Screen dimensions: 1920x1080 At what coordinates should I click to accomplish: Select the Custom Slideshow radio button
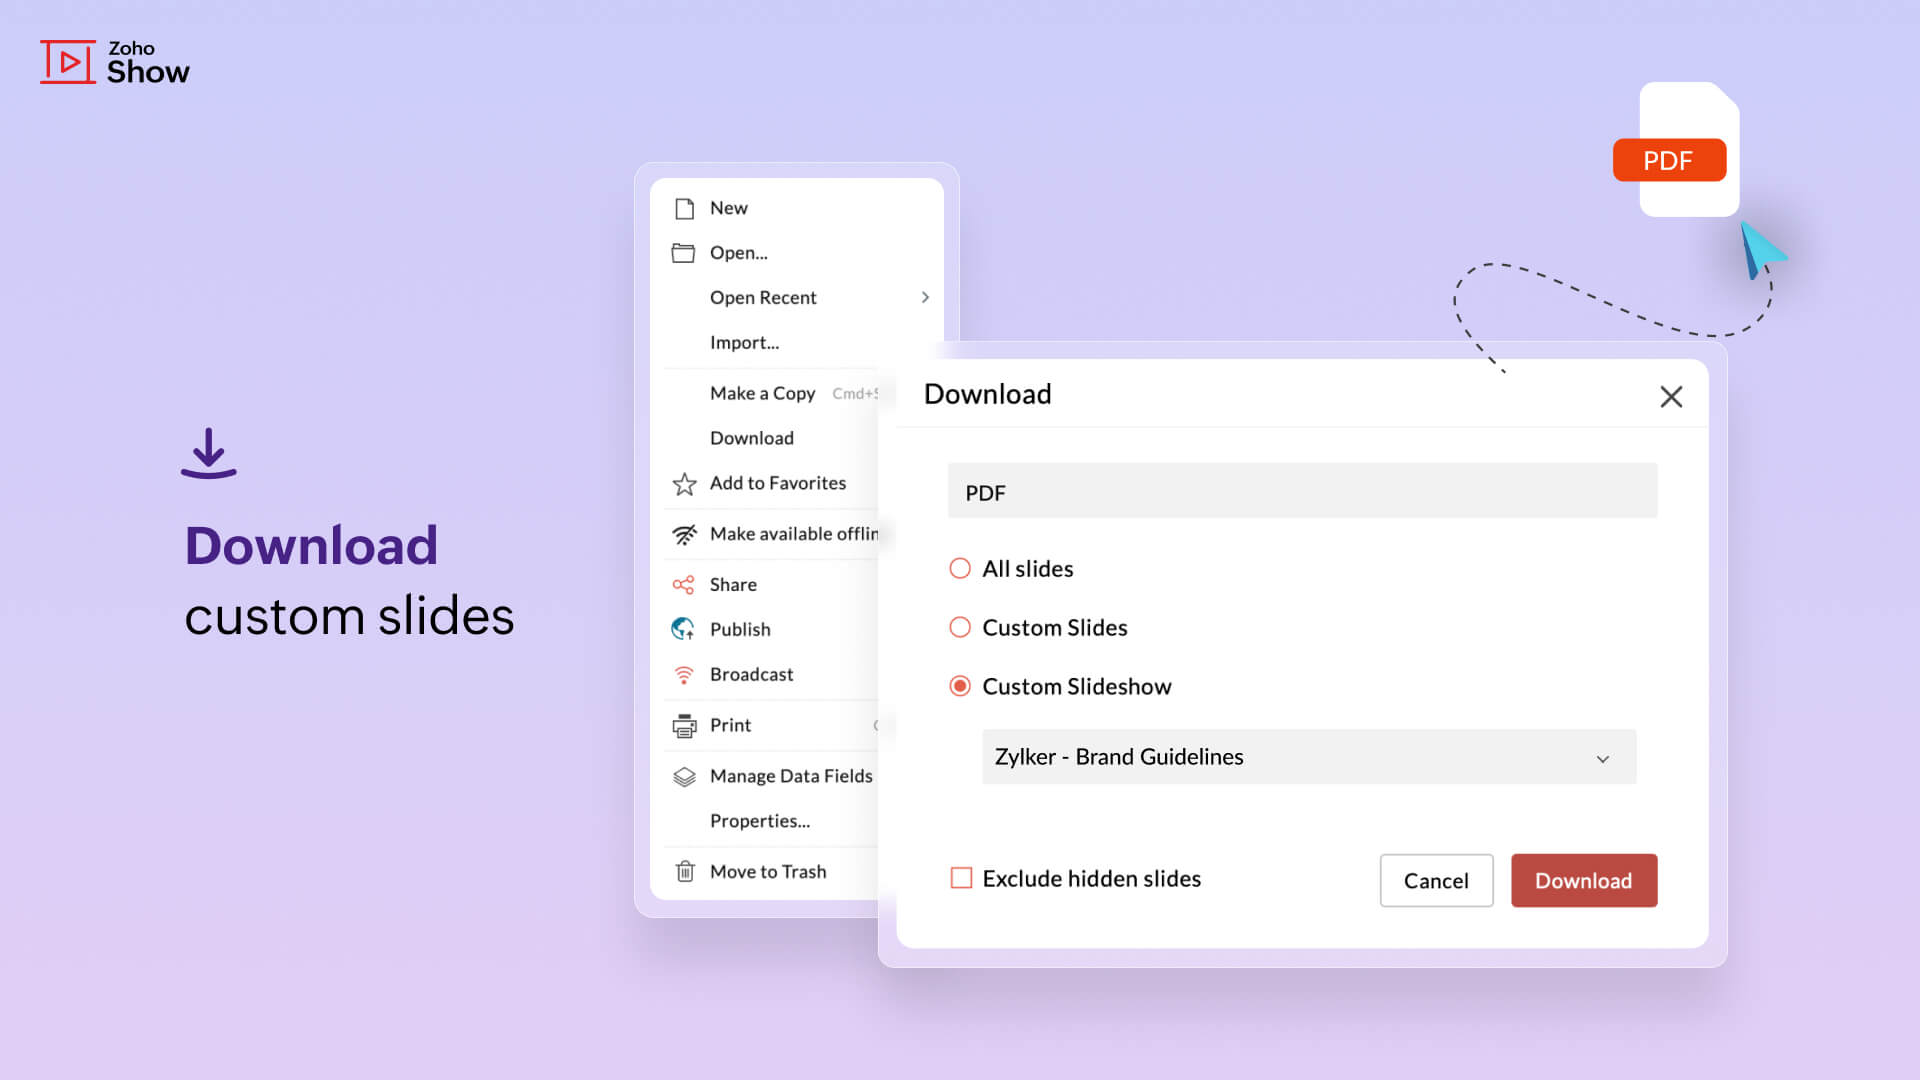(959, 686)
